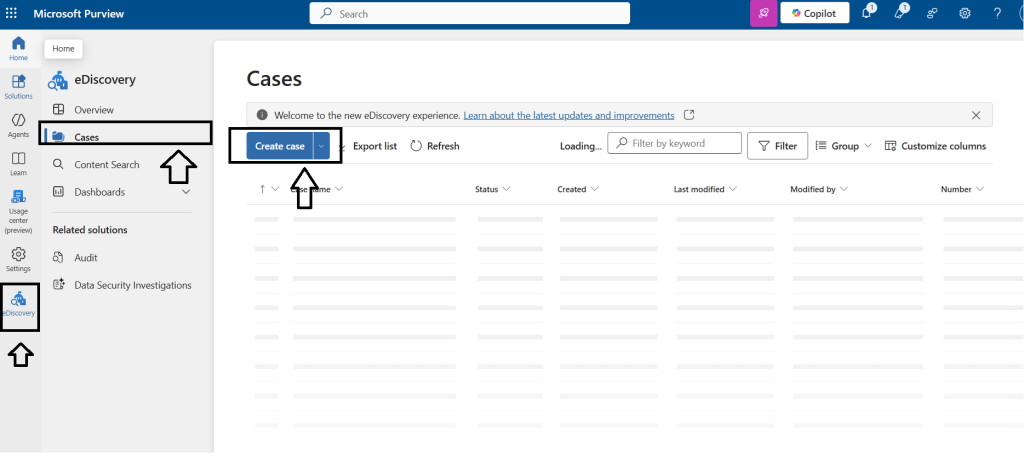This screenshot has width=1024, height=471.
Task: Click the info icon in welcome banner
Action: pyautogui.click(x=262, y=115)
